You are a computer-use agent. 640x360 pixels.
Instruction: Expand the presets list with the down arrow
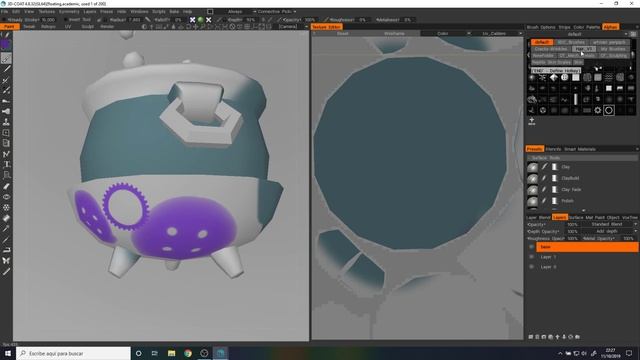point(583,211)
